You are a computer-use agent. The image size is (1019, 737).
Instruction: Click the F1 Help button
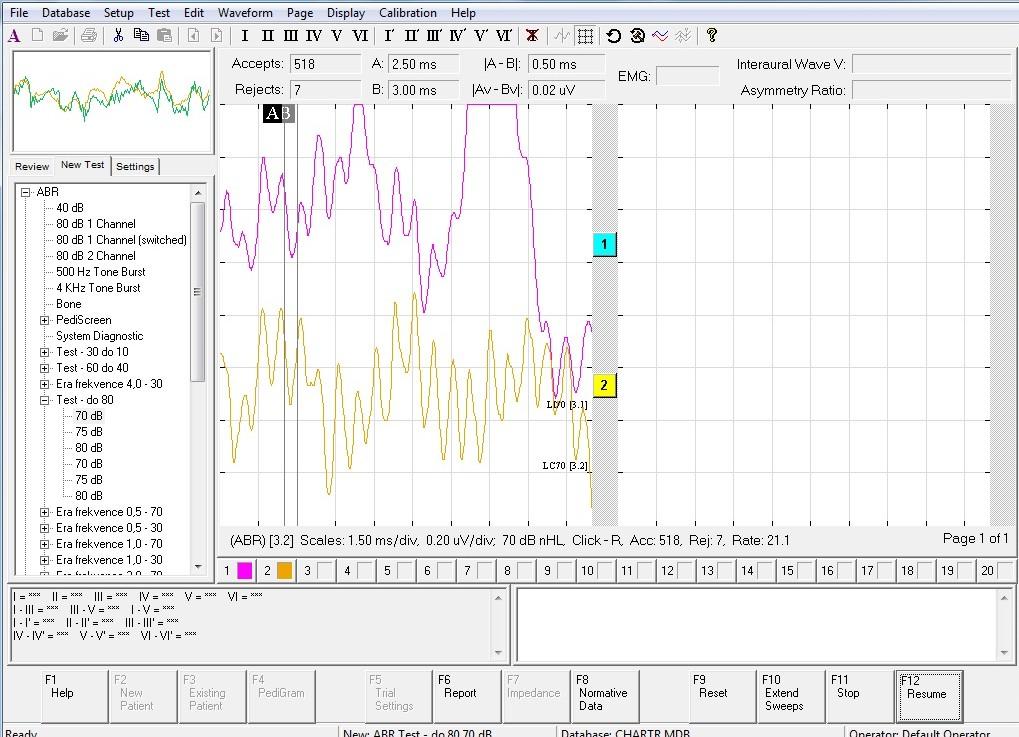pyautogui.click(x=75, y=696)
